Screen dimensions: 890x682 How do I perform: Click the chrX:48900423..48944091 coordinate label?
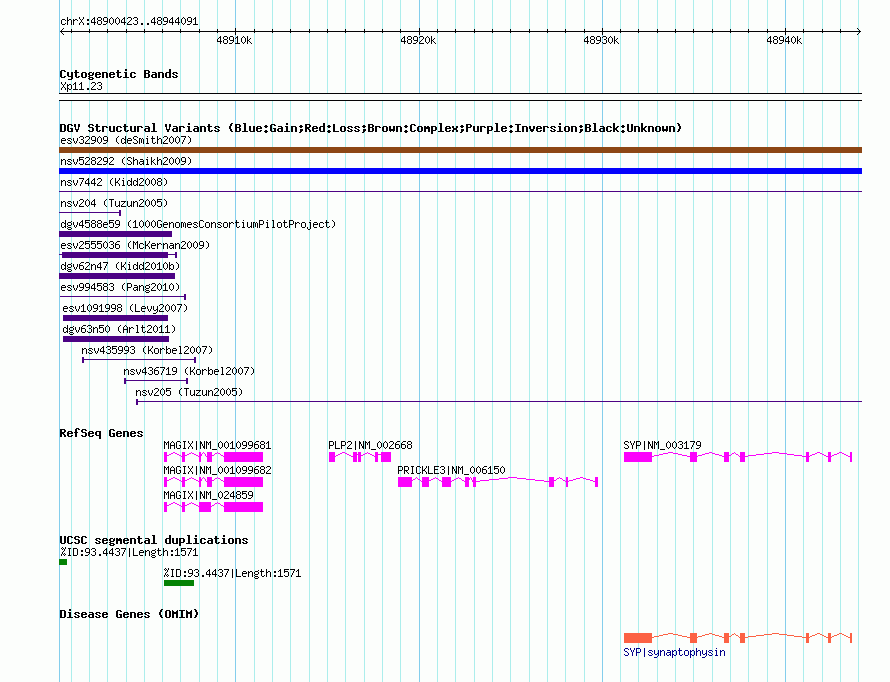pos(129,22)
